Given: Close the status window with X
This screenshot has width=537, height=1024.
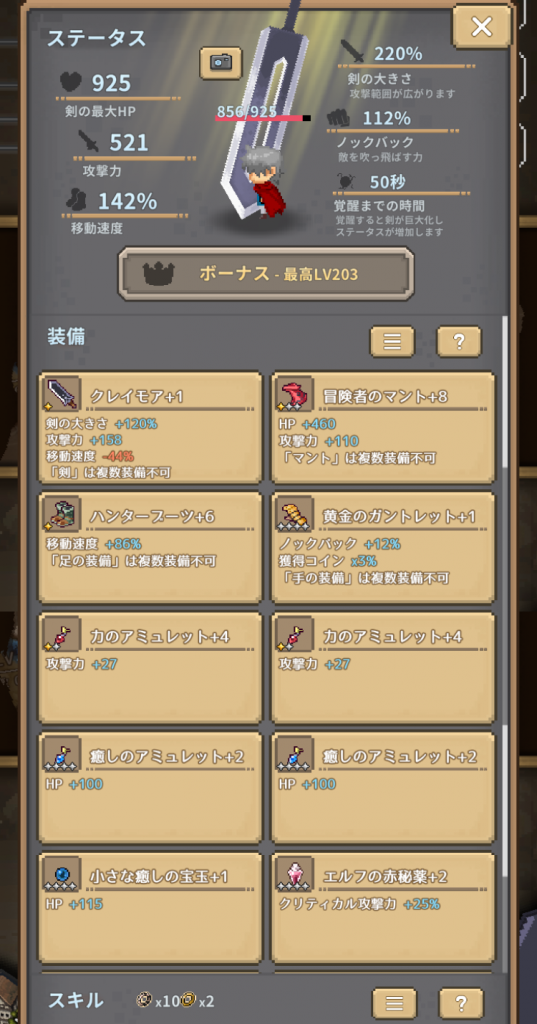Looking at the screenshot, I should [x=482, y=27].
